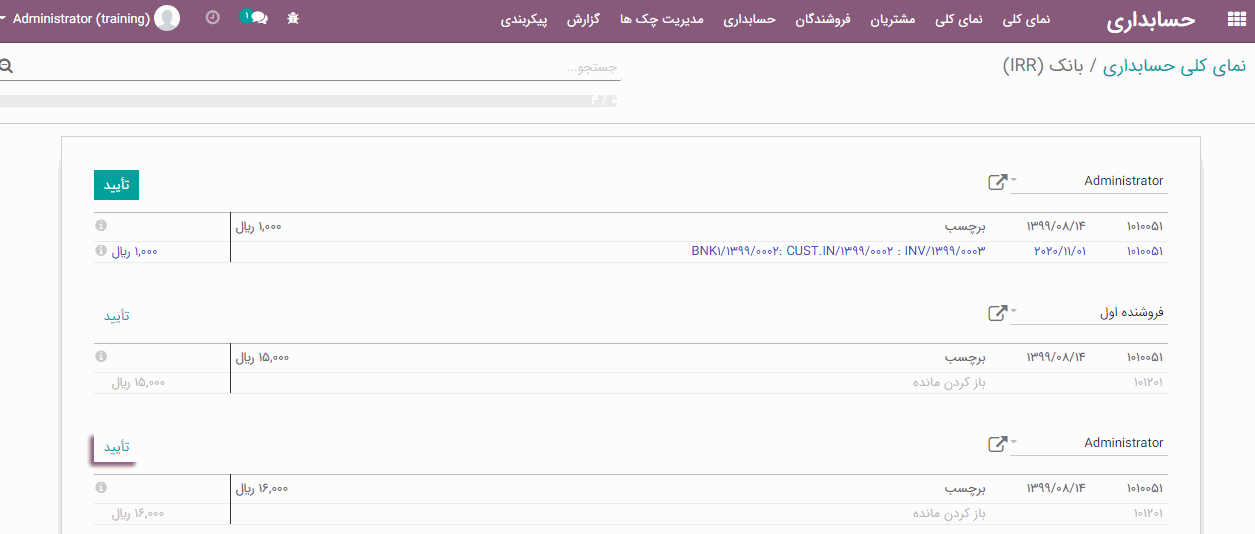Open the پیکربندی menu
The width and height of the screenshot is (1255, 534).
(x=524, y=20)
